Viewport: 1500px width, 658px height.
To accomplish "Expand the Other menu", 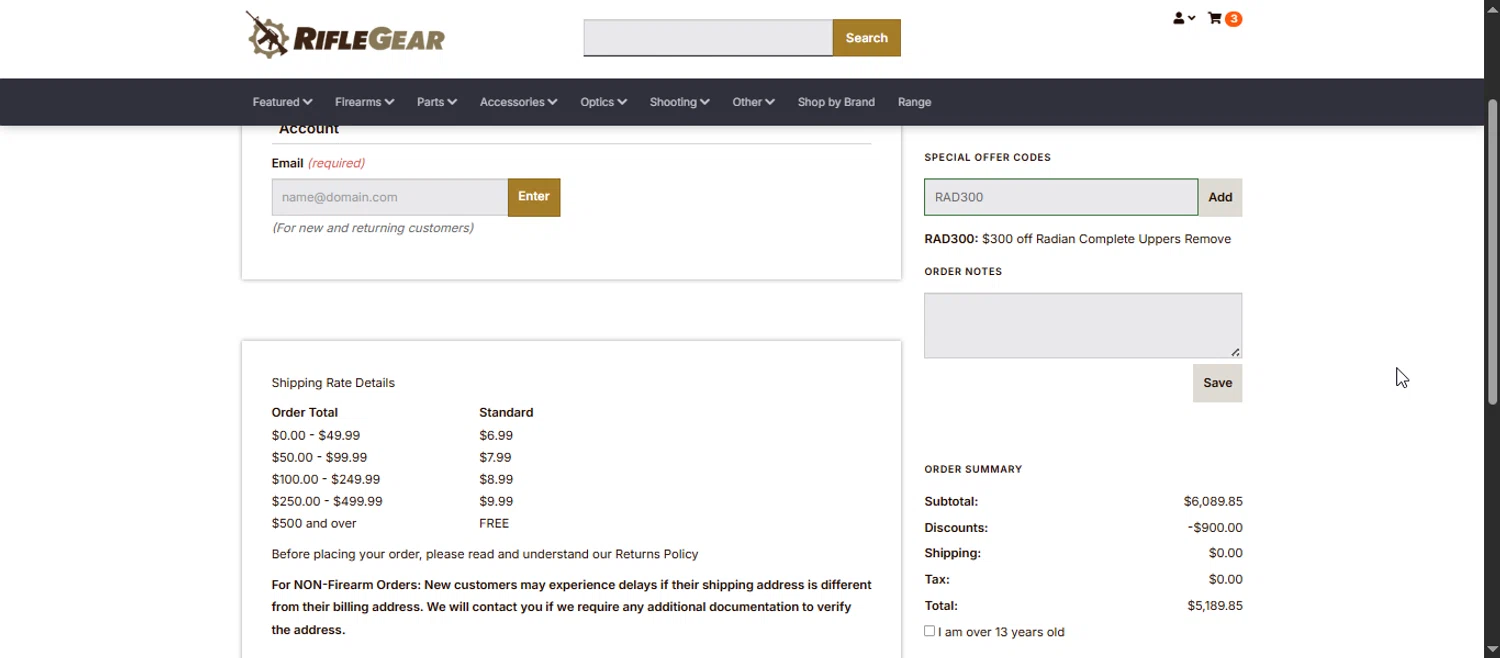I will tap(753, 102).
